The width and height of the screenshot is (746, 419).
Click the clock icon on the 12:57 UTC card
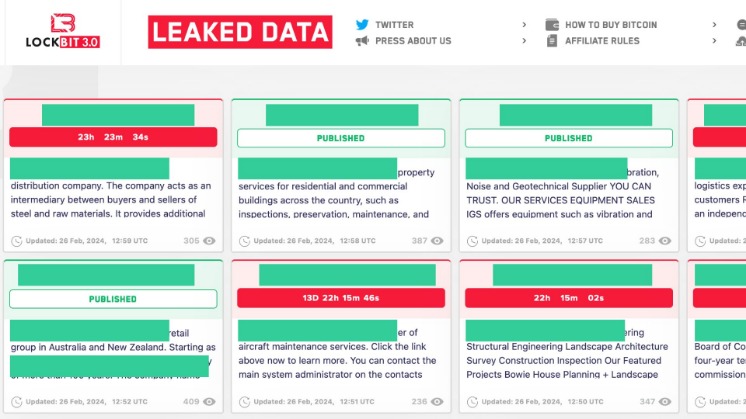coord(473,241)
